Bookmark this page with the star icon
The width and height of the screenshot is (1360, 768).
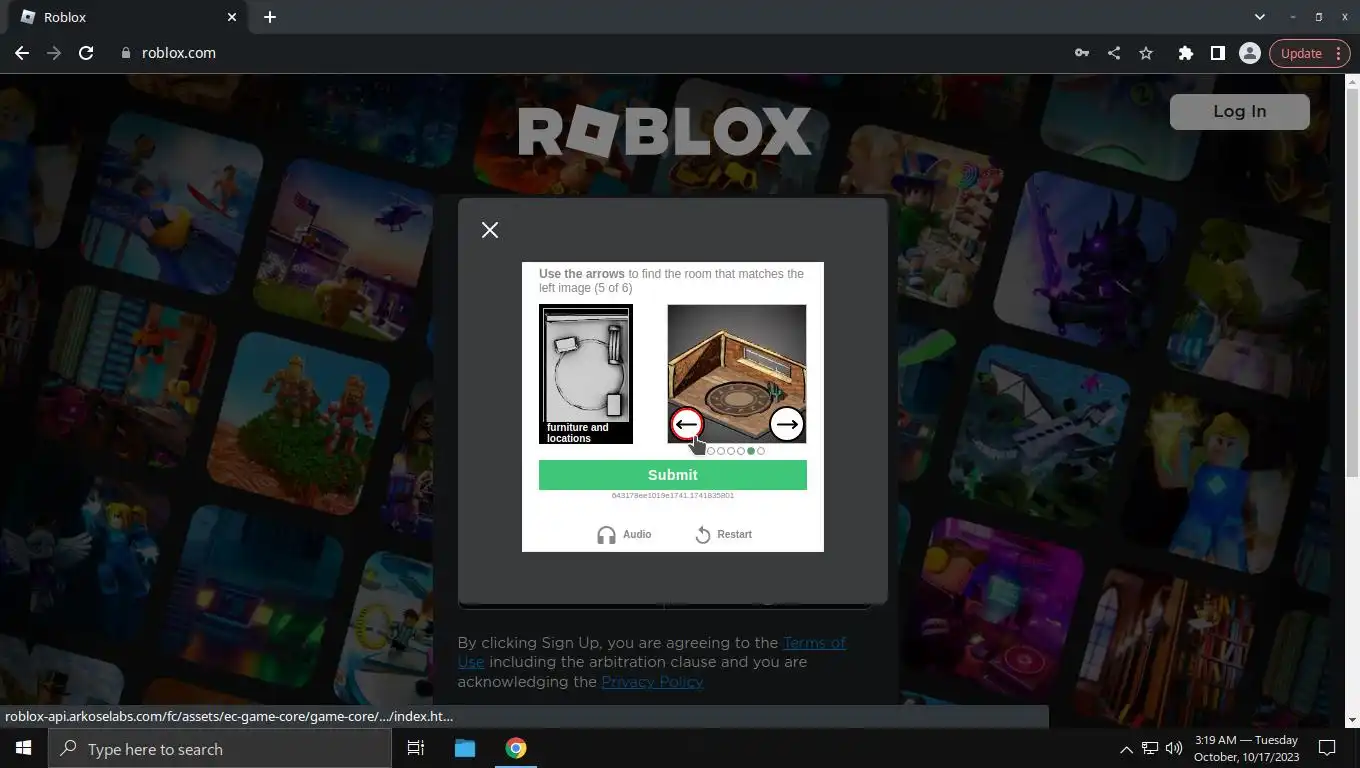click(1146, 53)
